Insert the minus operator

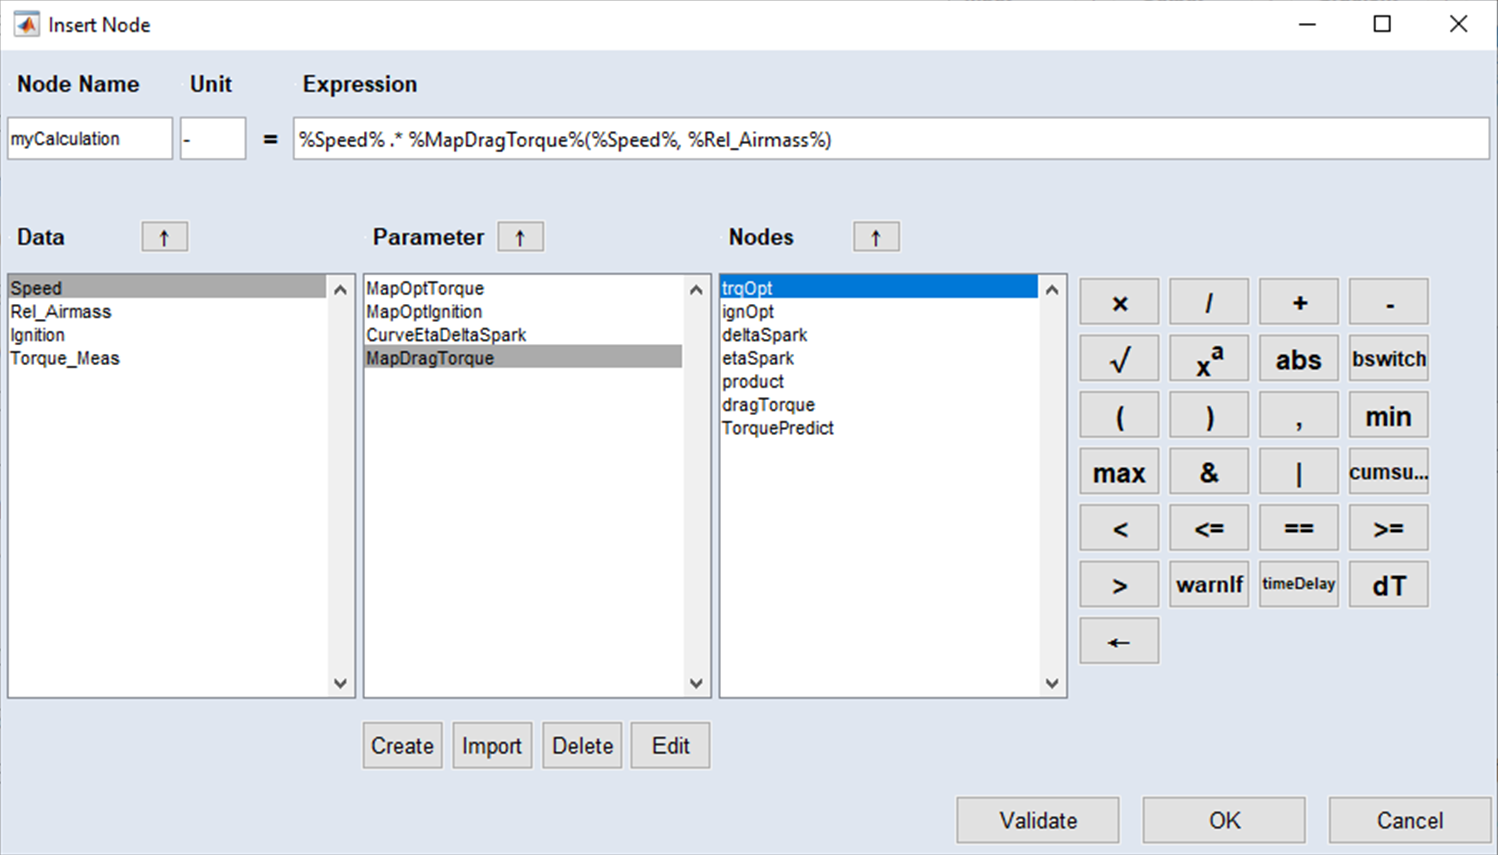point(1389,303)
